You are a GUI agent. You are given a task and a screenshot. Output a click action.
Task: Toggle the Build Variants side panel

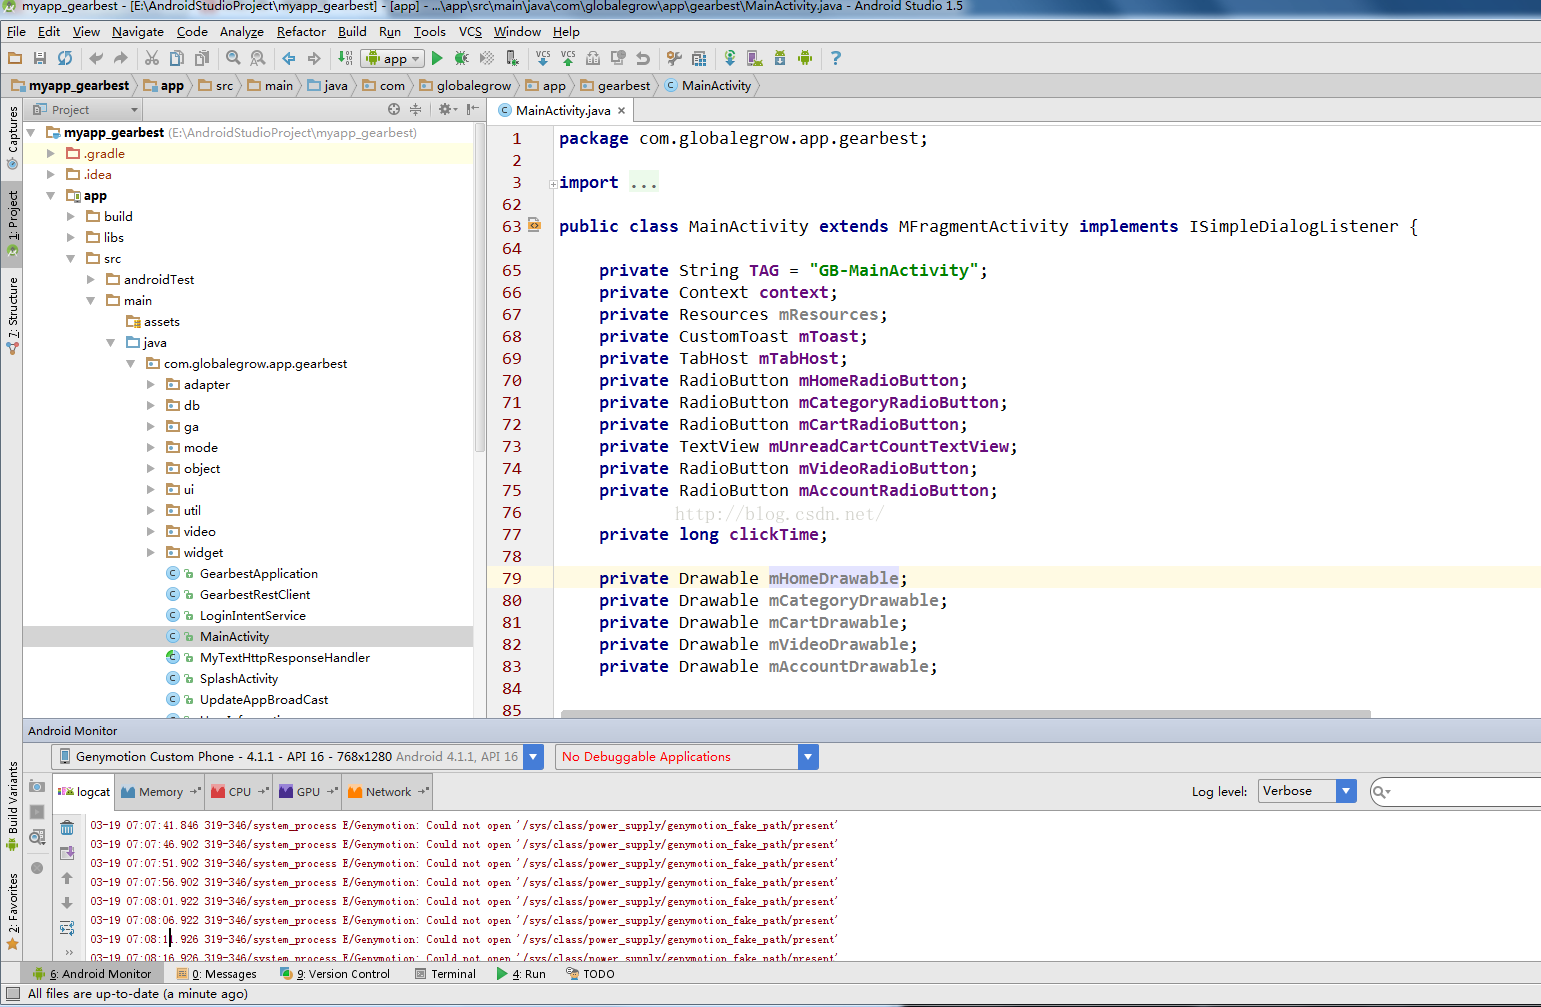click(x=12, y=806)
